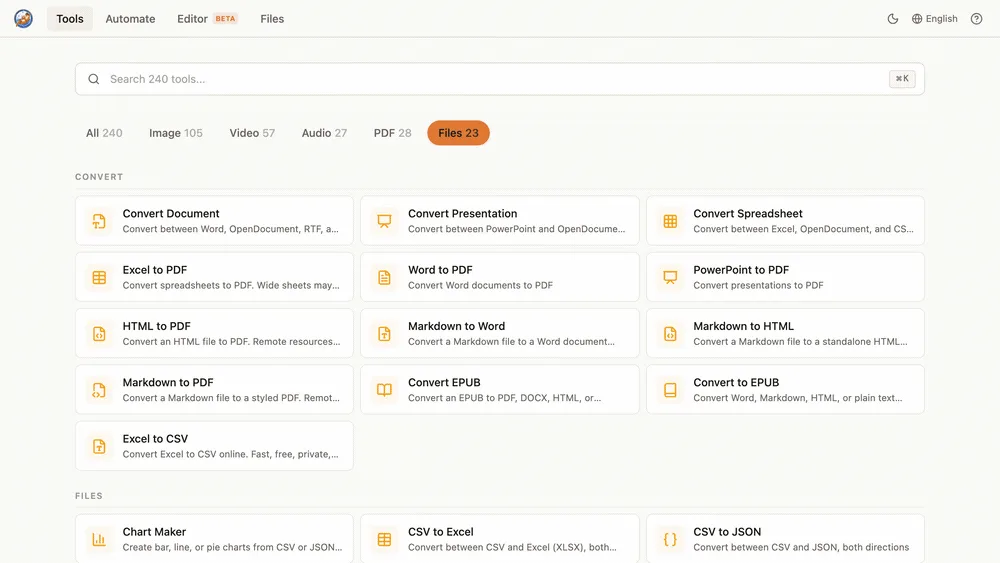Click 'Convert Word, Markdown, HTML, or plain text' description
Screen dimensions: 1000x563
798,398
